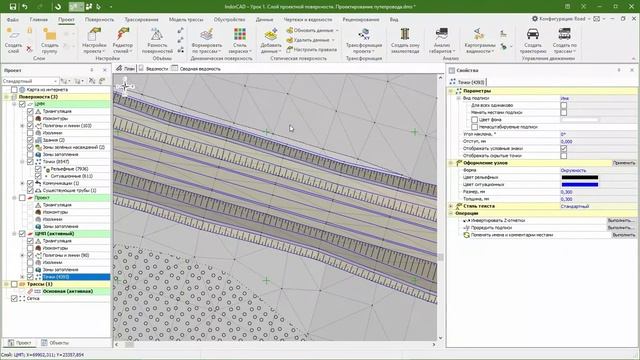Click План view icon above canvas
Image resolution: width=640 pixels, height=360 pixels.
click(x=119, y=69)
